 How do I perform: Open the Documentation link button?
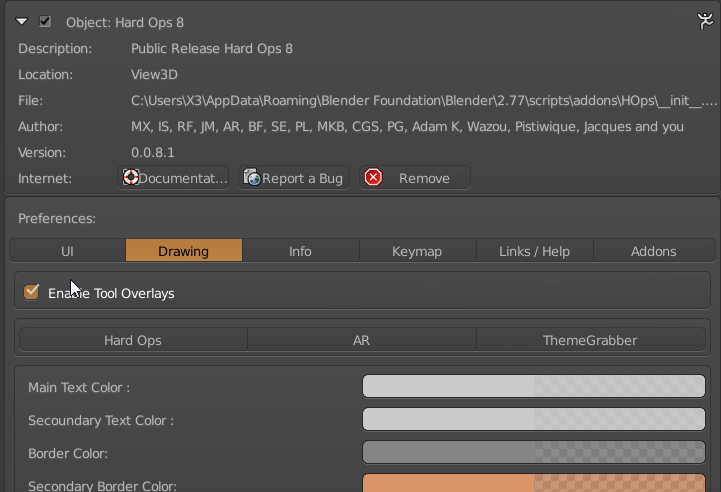(x=173, y=178)
